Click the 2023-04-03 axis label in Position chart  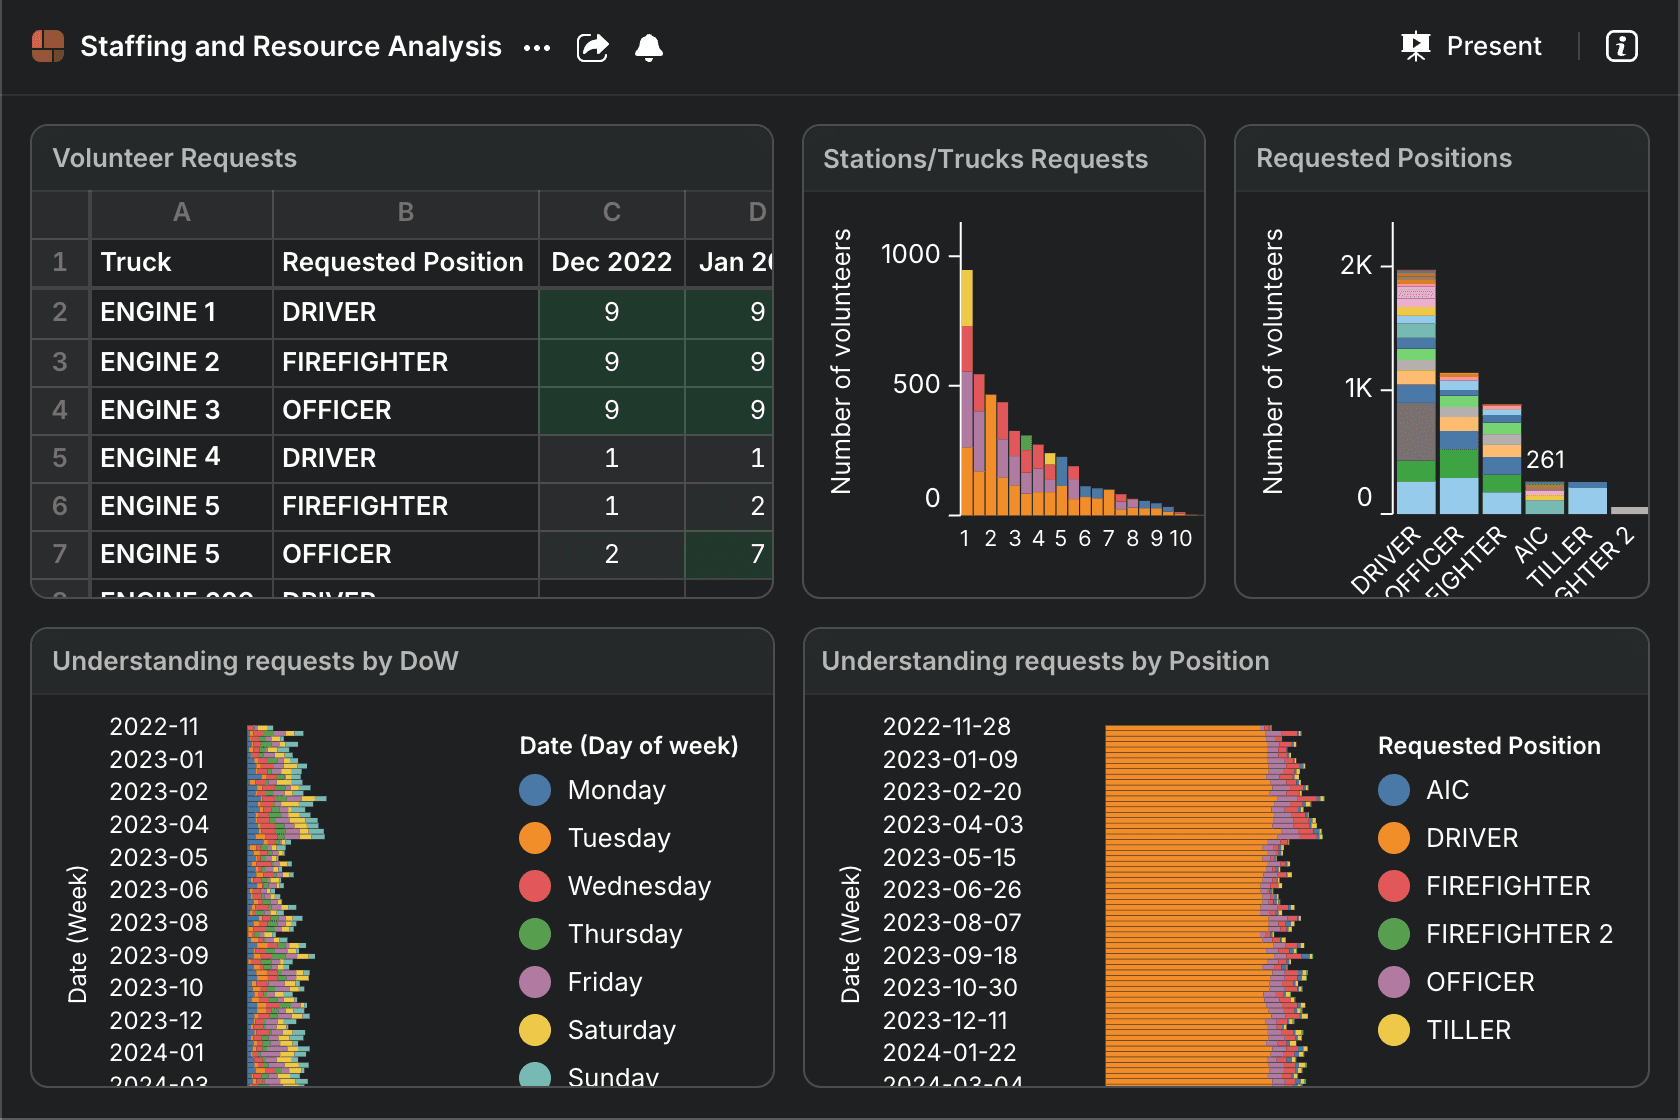(953, 825)
